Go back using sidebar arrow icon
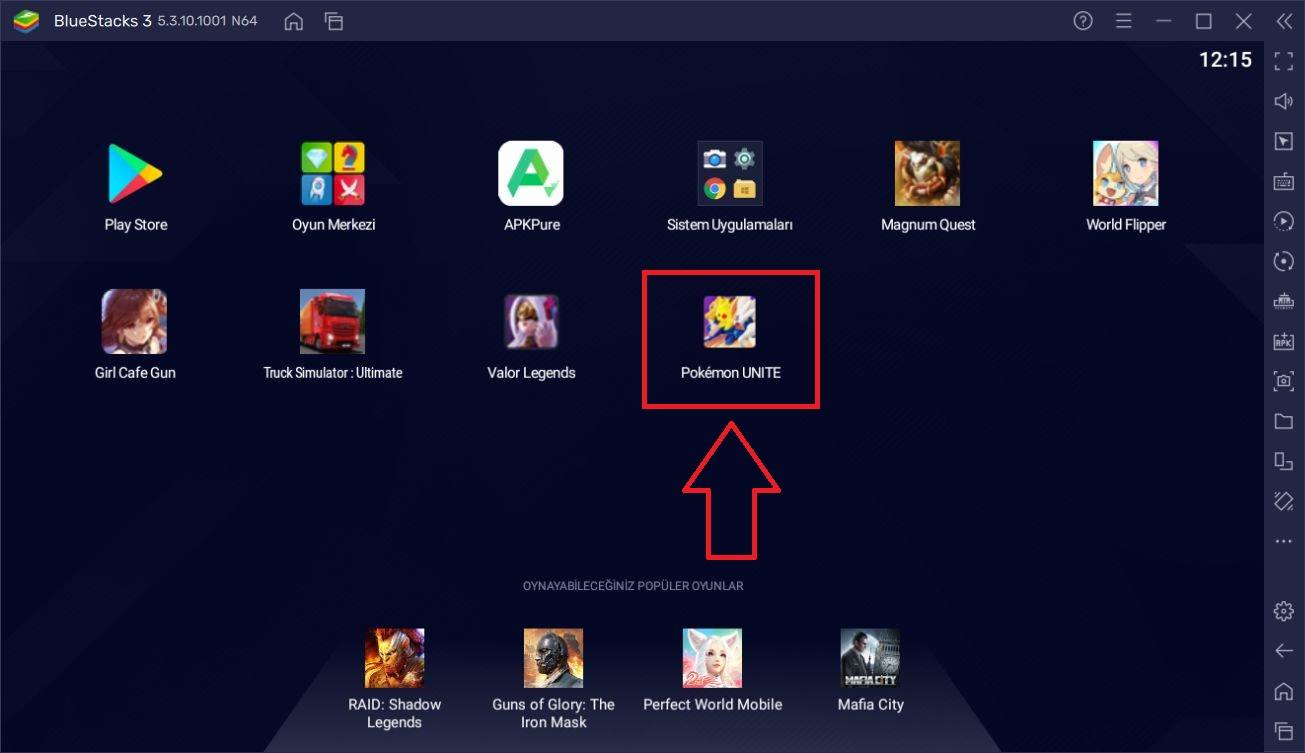The height and width of the screenshot is (753, 1305). (1284, 651)
